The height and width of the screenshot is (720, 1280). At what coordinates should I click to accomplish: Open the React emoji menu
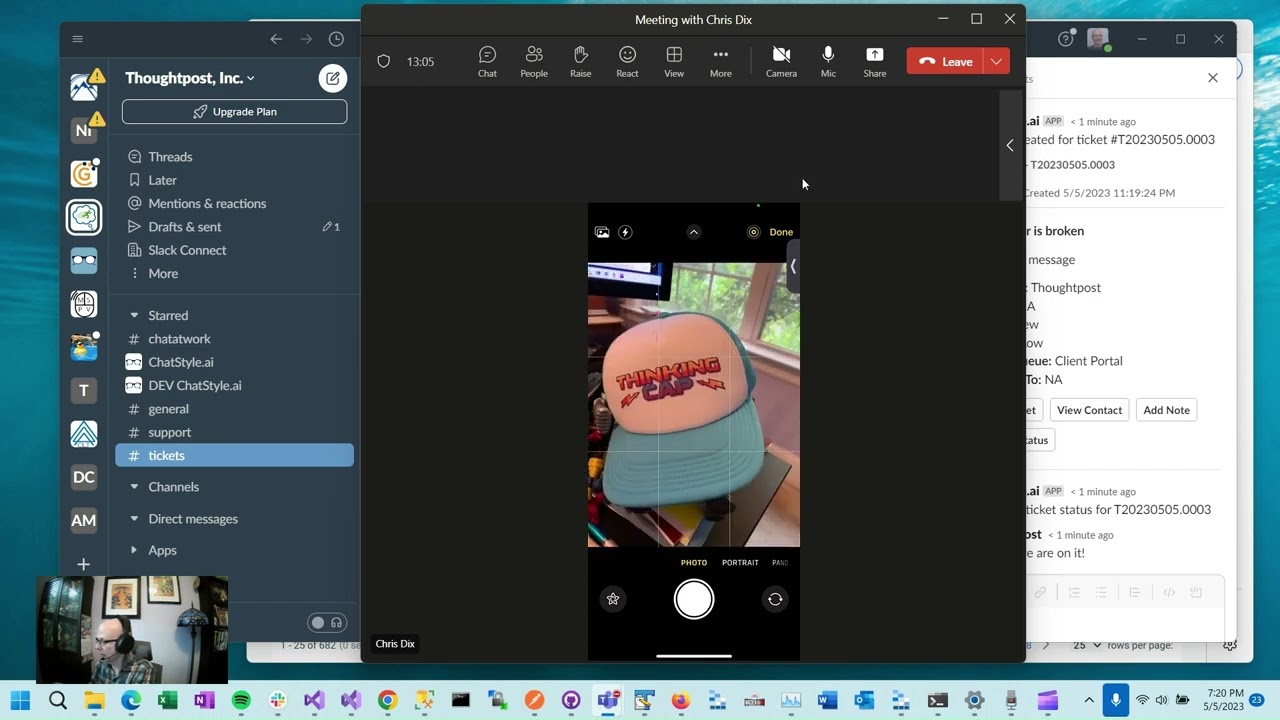click(x=627, y=62)
